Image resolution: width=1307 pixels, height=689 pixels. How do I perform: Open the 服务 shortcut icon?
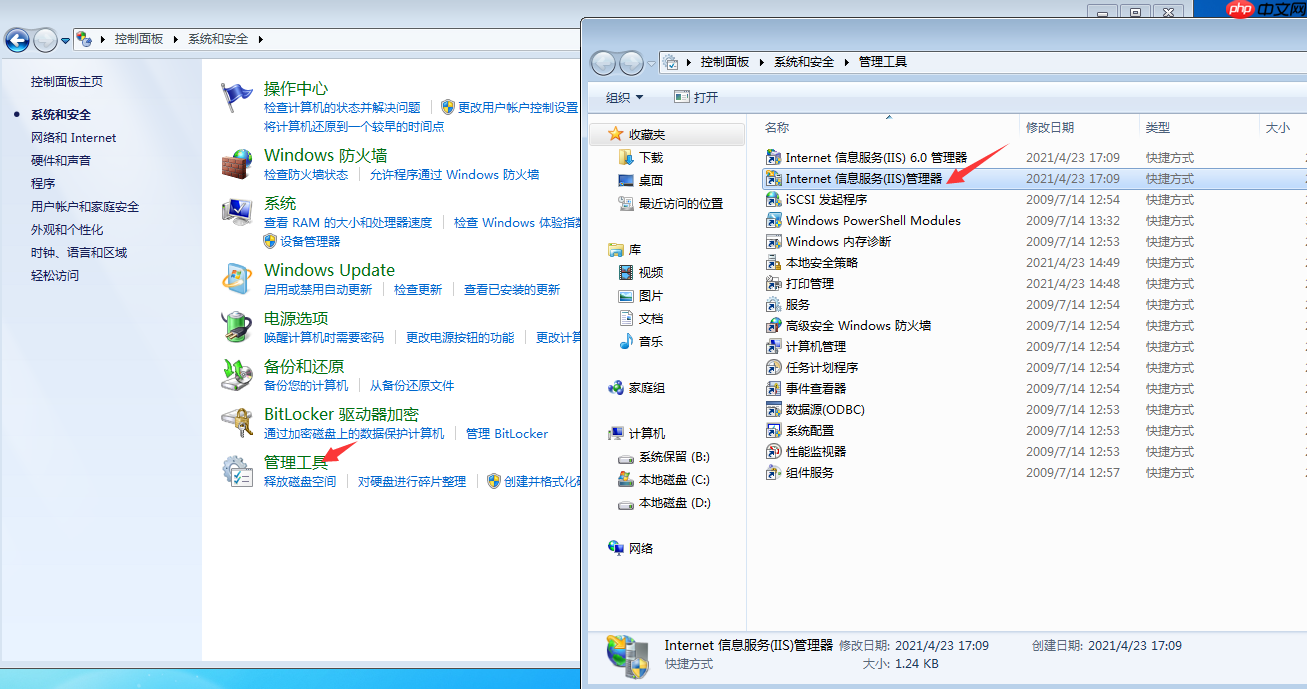(x=773, y=304)
